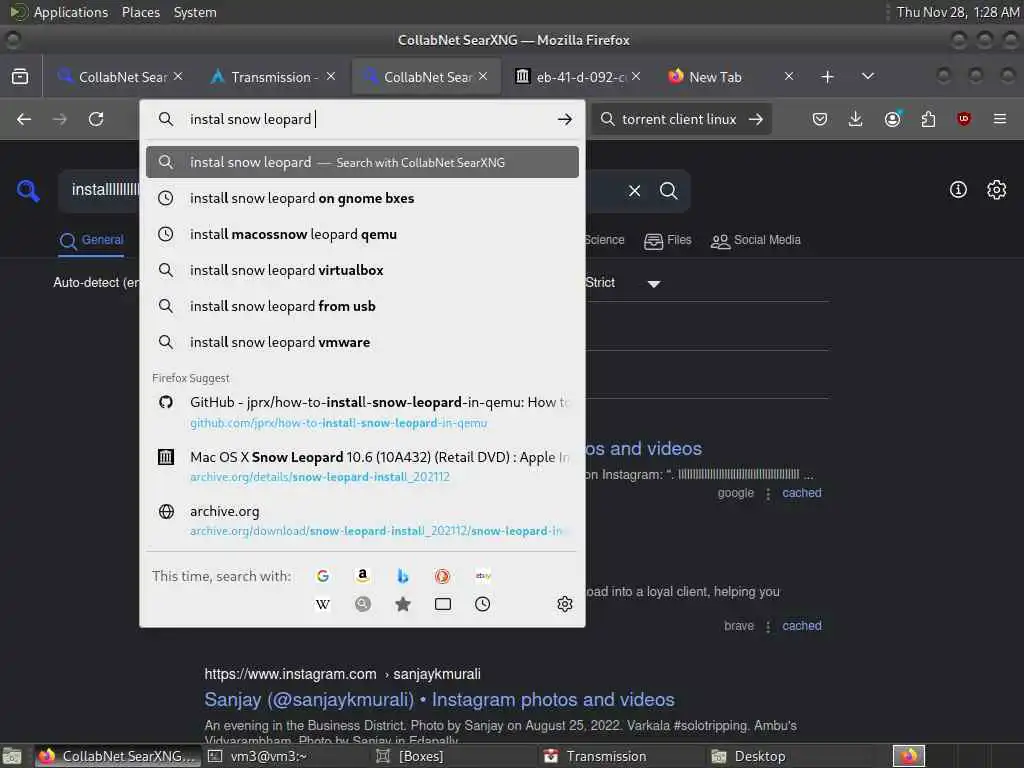Open the Firefox hamburger menu
1024x768 pixels.
(1000, 119)
